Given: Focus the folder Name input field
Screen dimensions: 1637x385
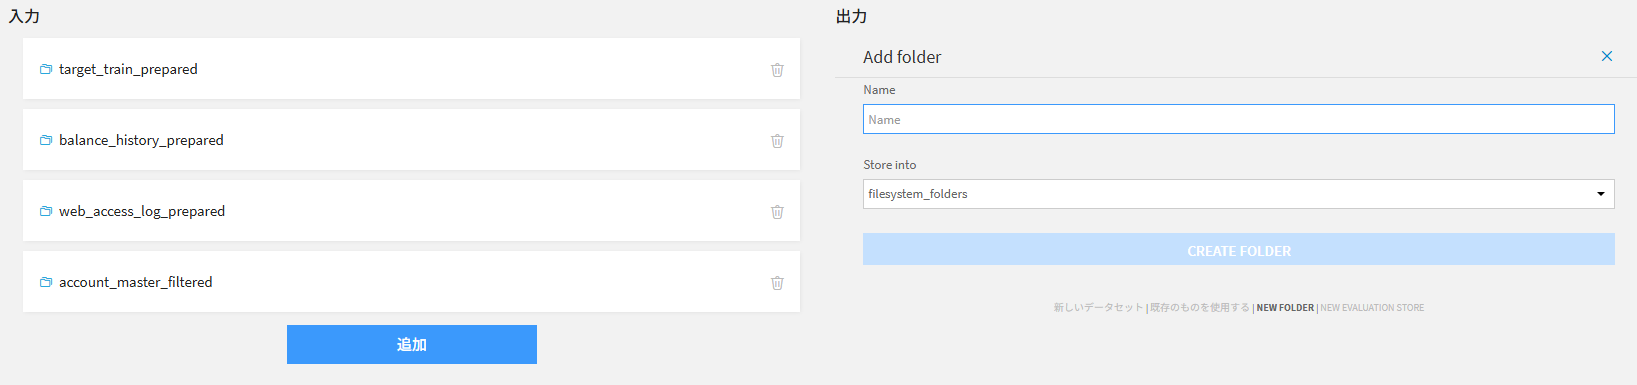Looking at the screenshot, I should click(x=1238, y=119).
